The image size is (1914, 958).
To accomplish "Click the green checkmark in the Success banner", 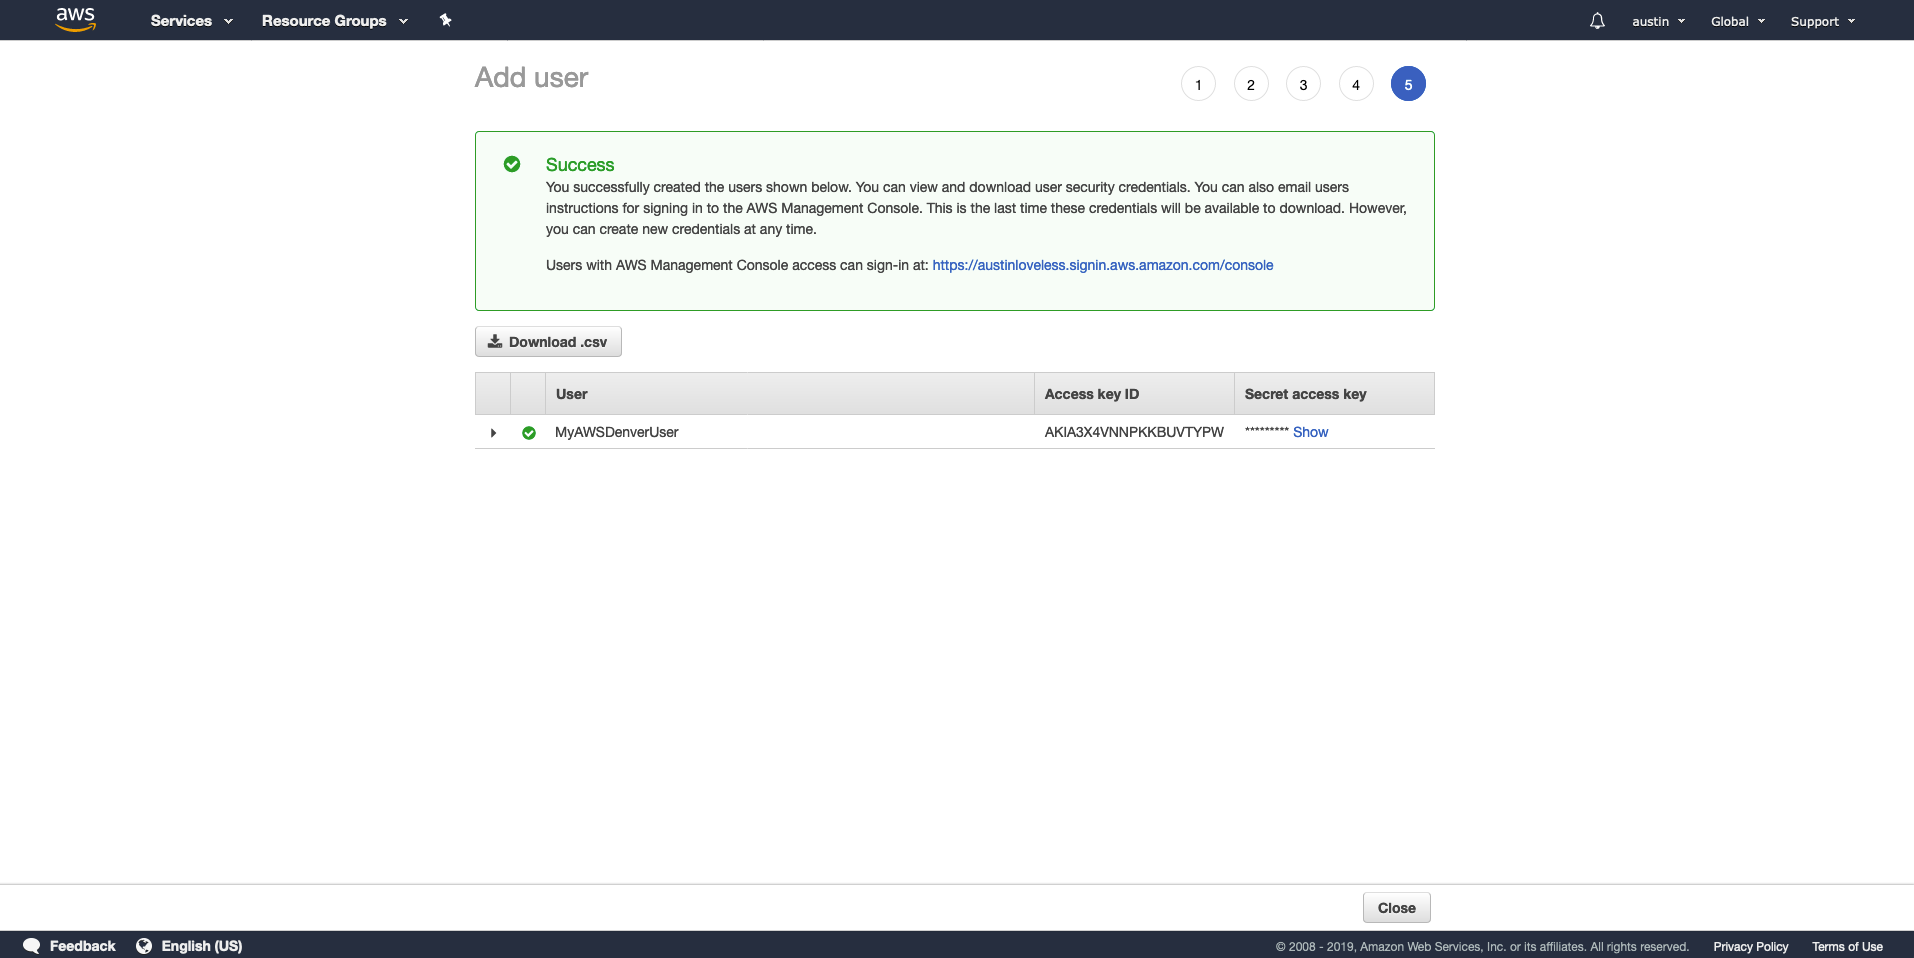I will click(512, 164).
